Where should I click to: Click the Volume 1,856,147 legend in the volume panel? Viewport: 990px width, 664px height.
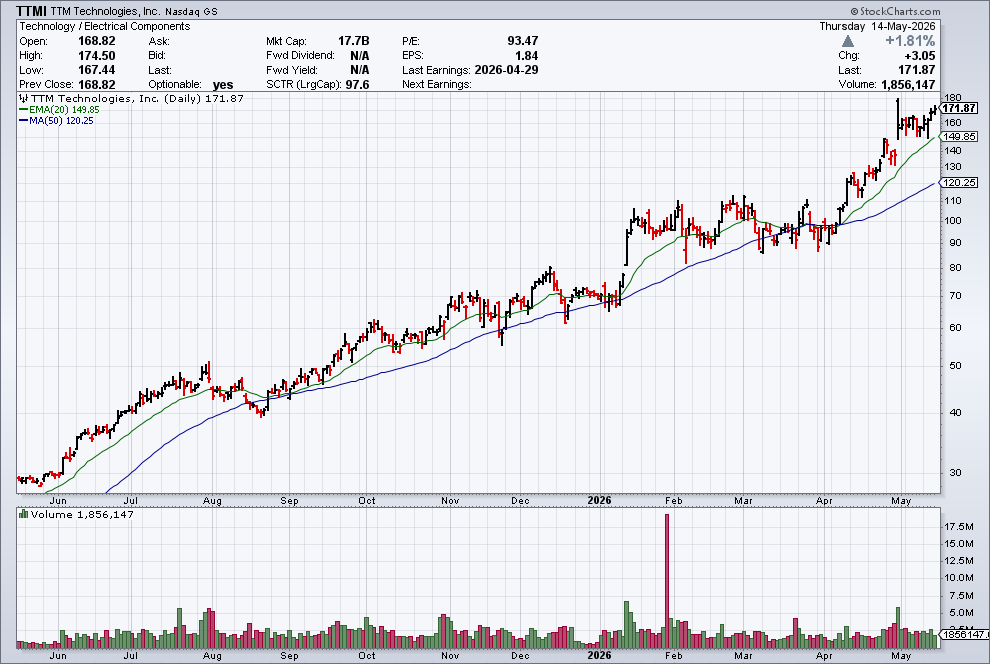[x=82, y=514]
